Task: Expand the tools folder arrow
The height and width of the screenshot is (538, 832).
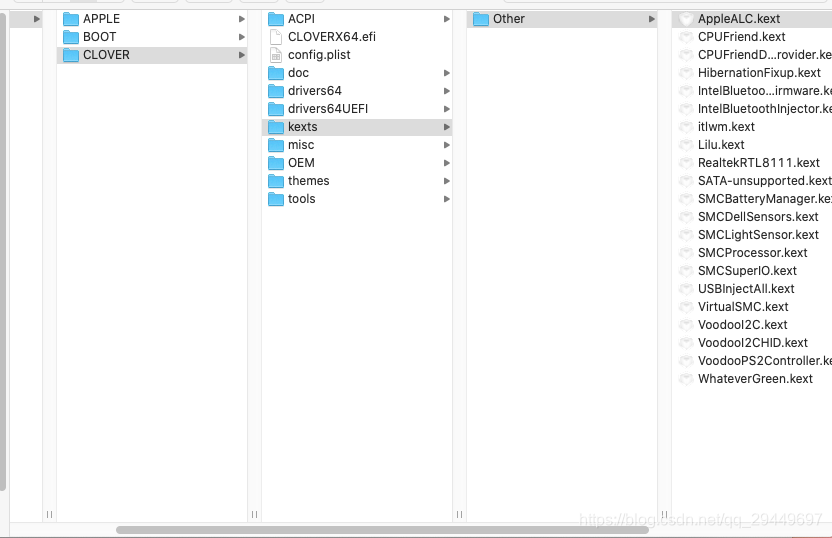Action: pos(446,199)
